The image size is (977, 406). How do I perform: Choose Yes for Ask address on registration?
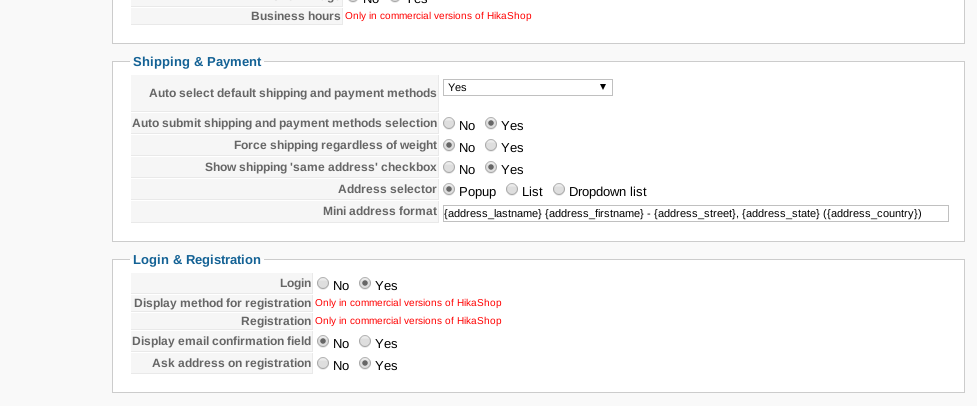tap(365, 365)
